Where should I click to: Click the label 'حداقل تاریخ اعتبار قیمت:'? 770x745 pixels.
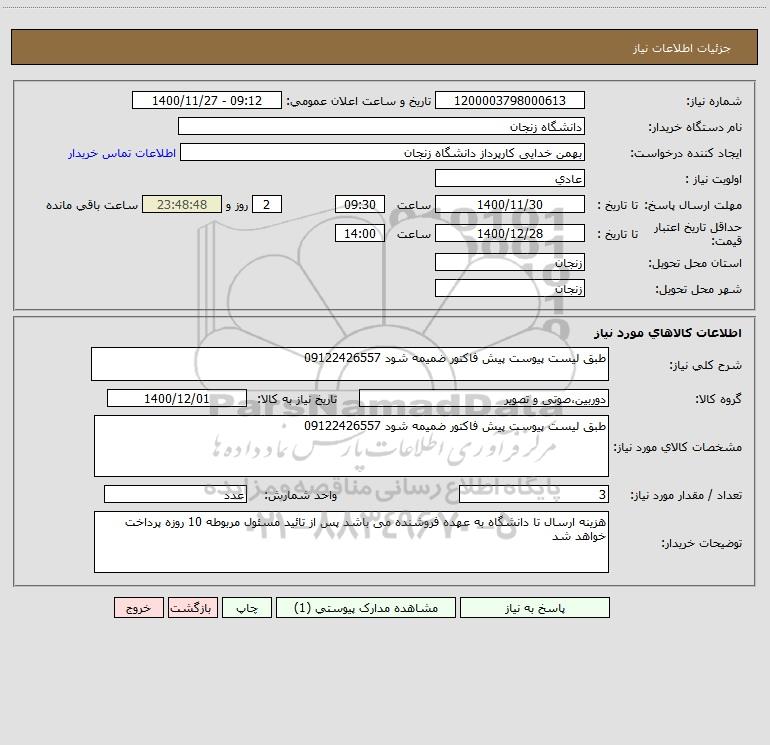point(698,234)
